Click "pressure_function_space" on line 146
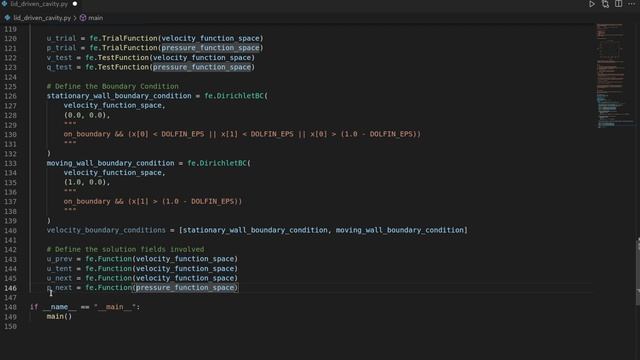 click(185, 288)
